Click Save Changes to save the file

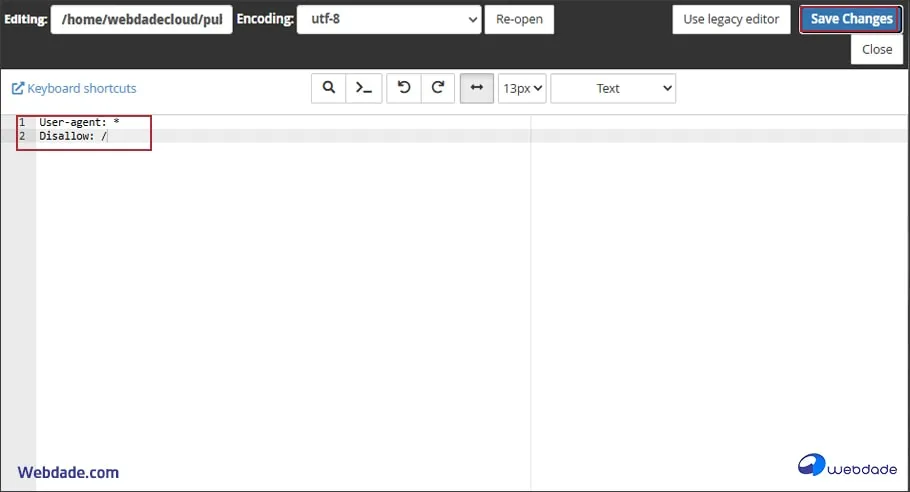pyautogui.click(x=851, y=19)
